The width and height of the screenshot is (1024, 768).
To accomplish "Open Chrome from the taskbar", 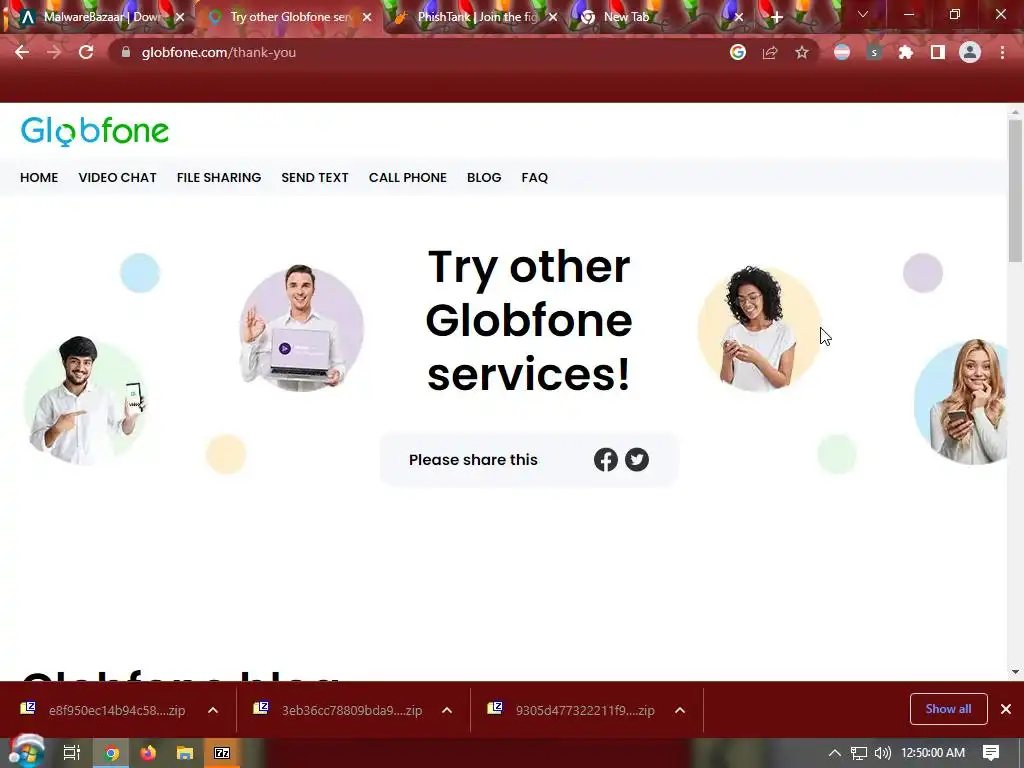I will point(112,753).
